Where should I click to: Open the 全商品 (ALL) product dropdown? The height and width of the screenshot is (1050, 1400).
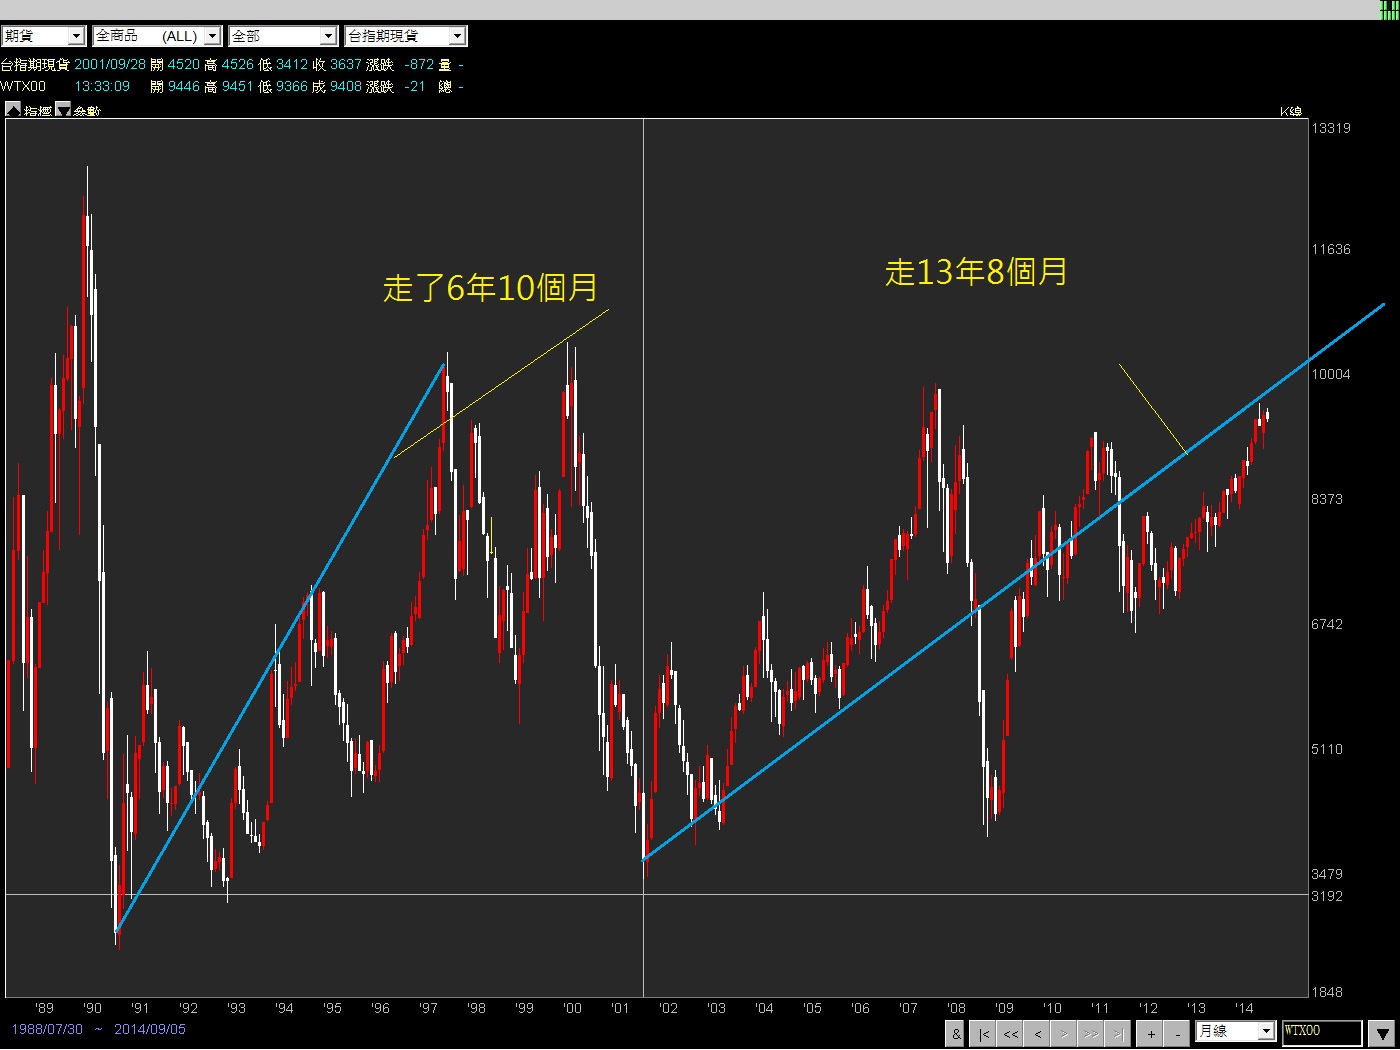156,36
